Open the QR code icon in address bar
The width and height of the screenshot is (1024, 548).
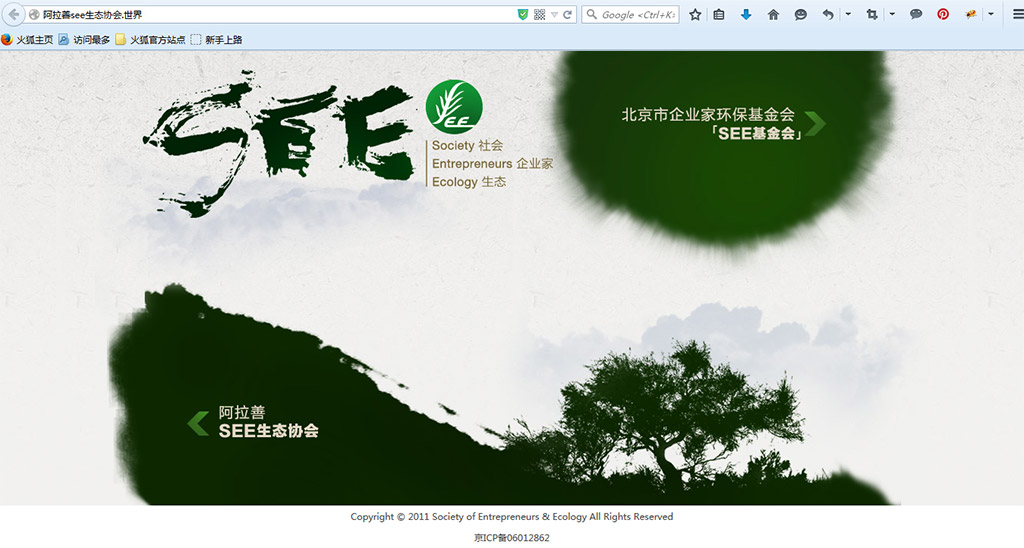539,14
